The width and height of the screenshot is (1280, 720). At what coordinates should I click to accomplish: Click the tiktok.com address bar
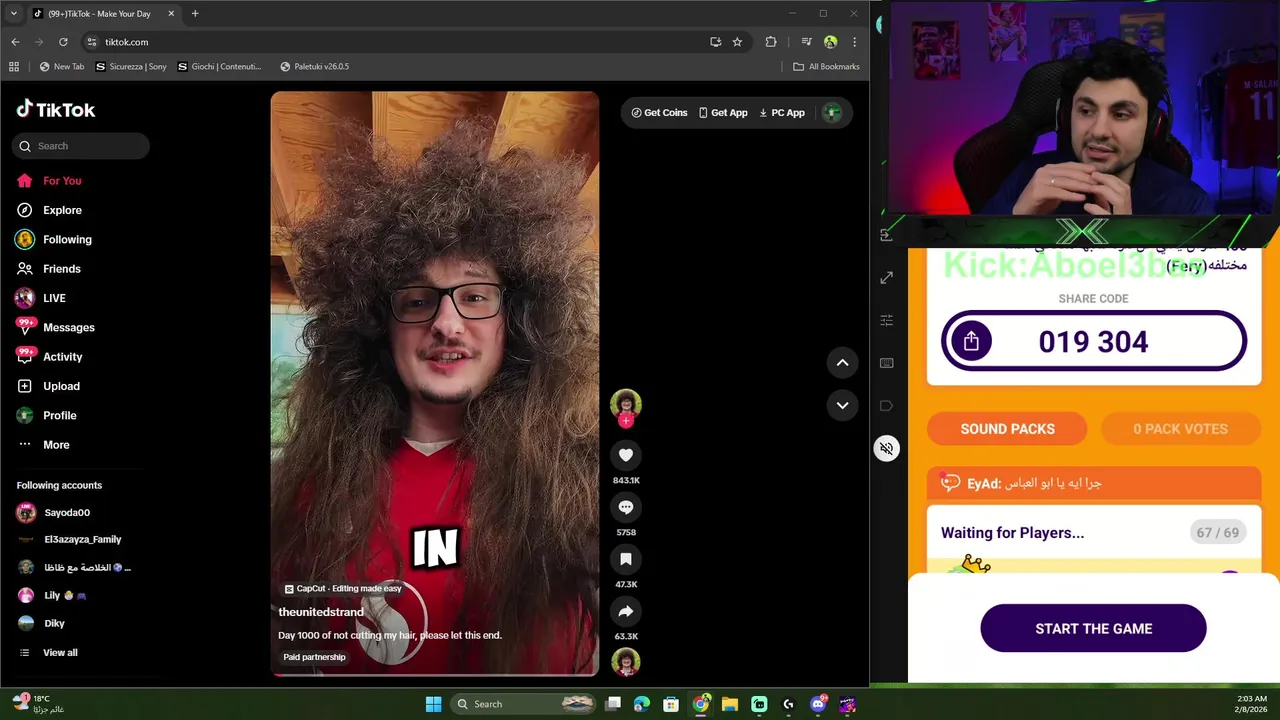tap(400, 42)
